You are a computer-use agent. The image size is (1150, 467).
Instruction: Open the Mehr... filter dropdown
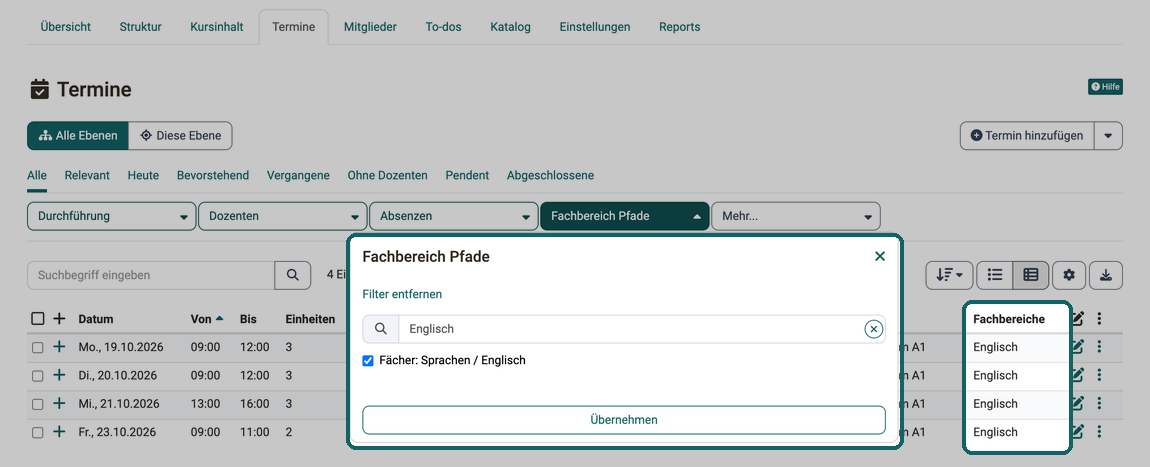pyautogui.click(x=796, y=216)
